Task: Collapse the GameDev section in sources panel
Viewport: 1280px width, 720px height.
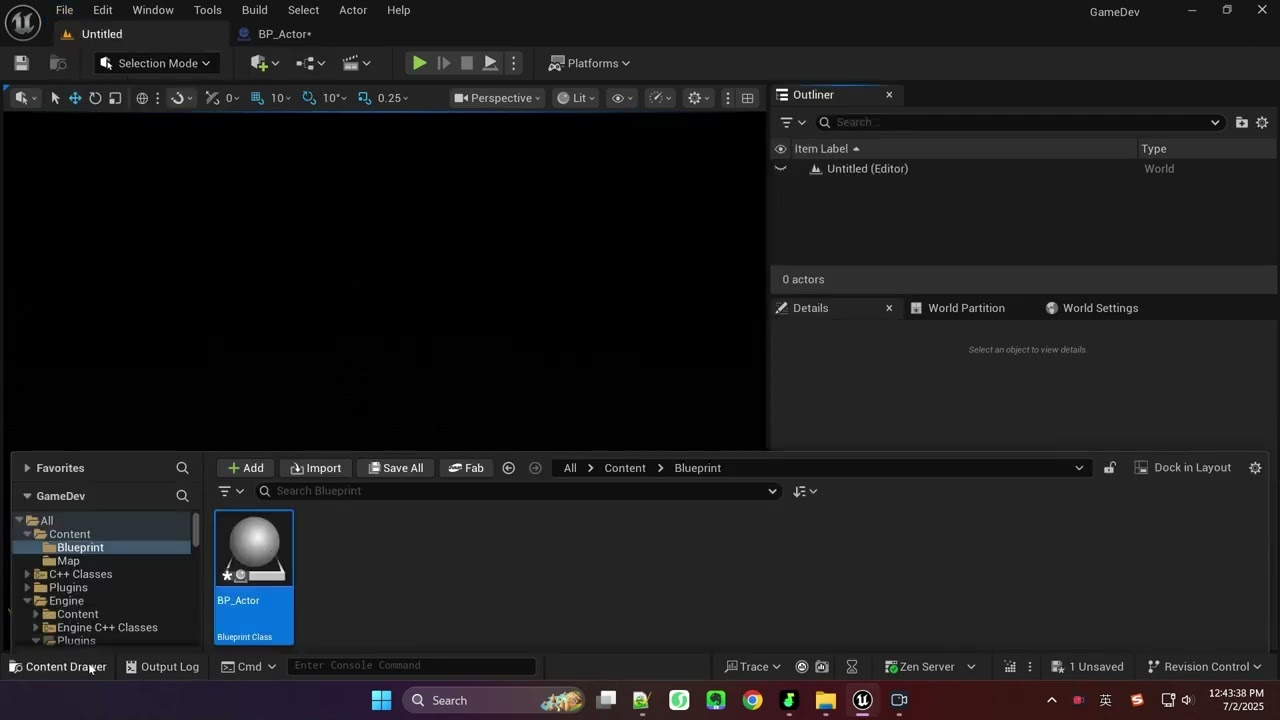Action: click(27, 496)
